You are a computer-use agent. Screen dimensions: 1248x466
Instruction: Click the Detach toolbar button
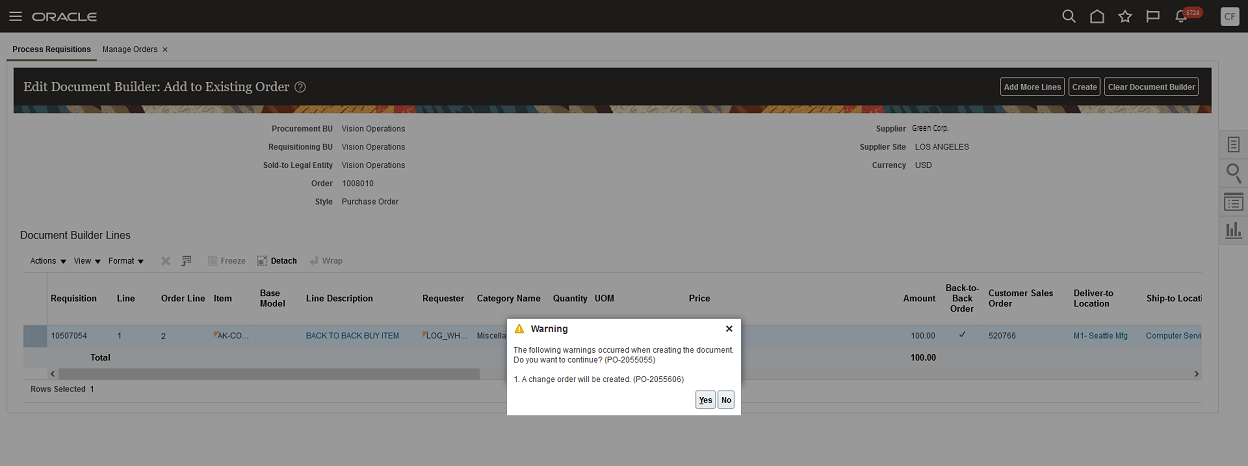coord(277,261)
